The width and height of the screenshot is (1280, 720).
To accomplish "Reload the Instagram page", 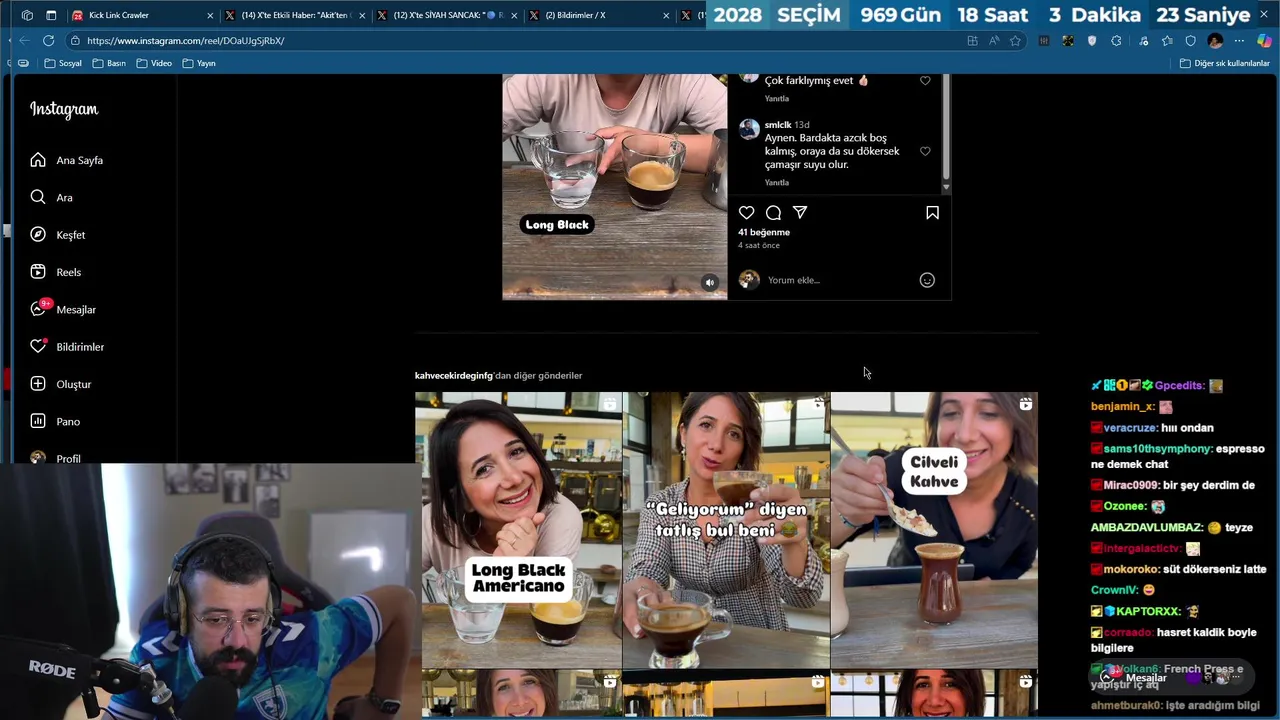I will (48, 40).
